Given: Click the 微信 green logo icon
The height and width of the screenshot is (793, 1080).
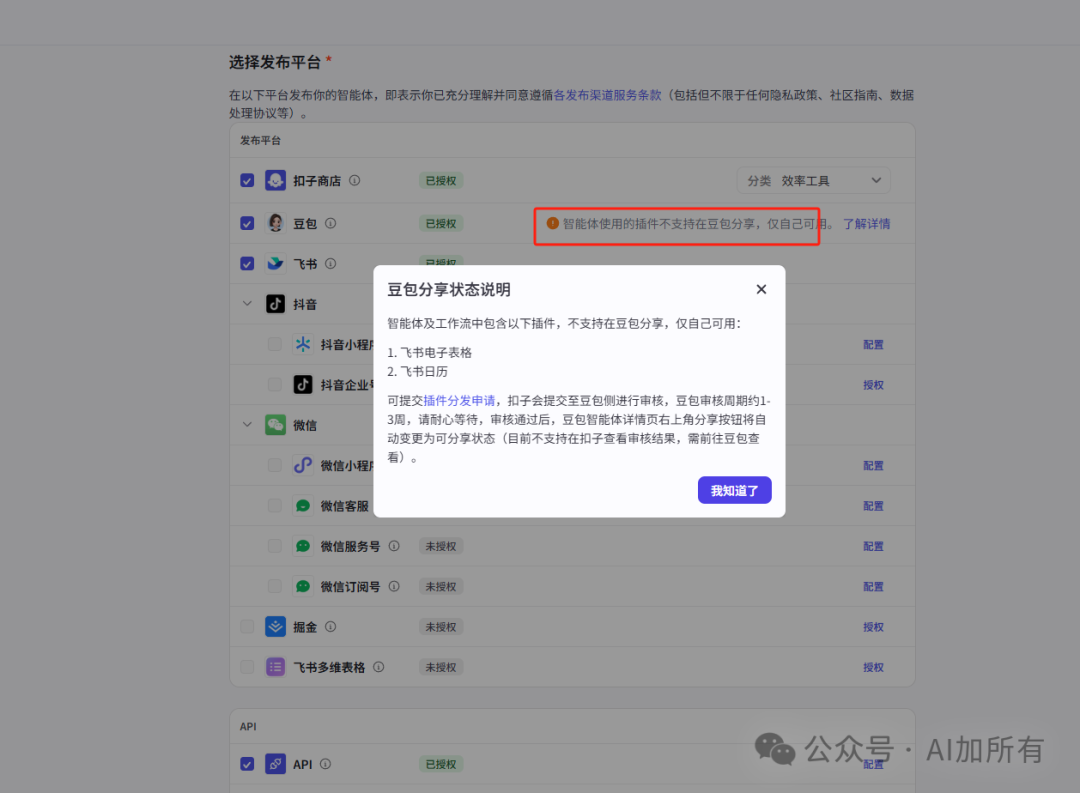Looking at the screenshot, I should (276, 424).
